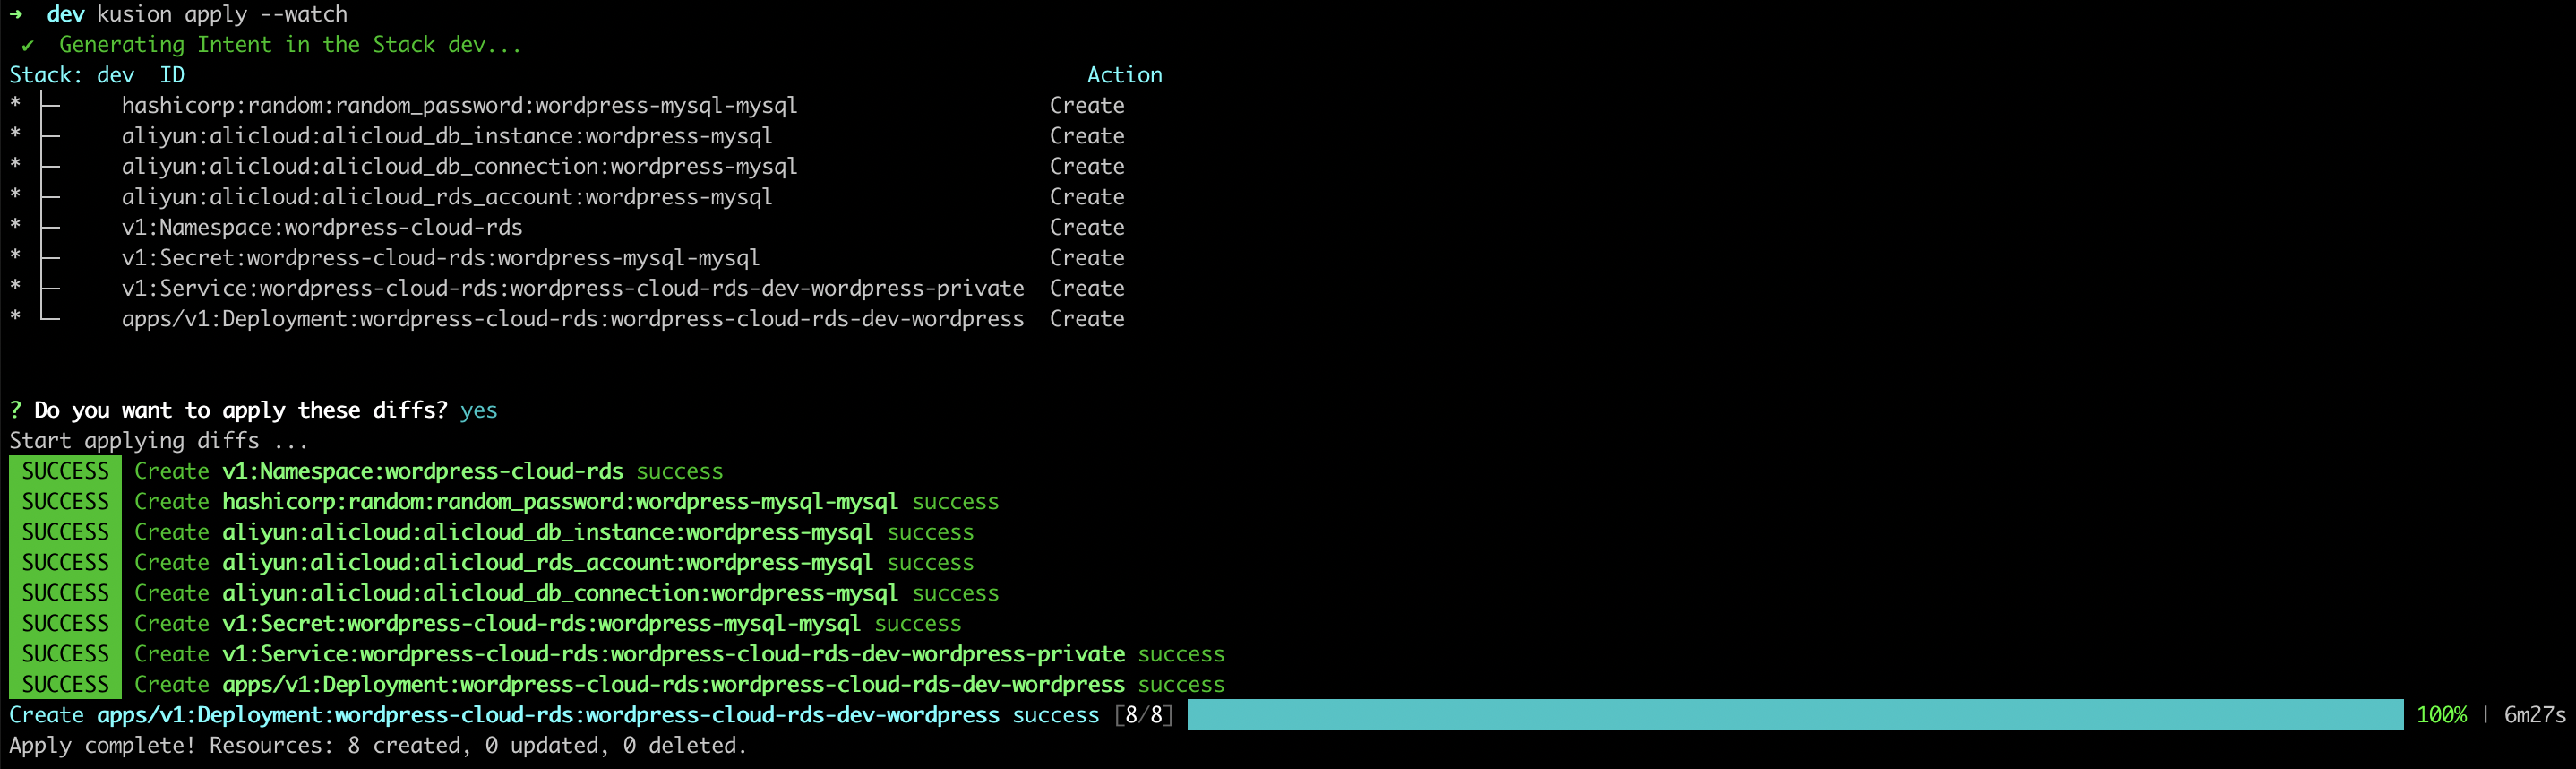Select v1:Namespace:wordpress-cloud-rds in stack tree
Image resolution: width=2576 pixels, height=769 pixels.
pyautogui.click(x=321, y=227)
